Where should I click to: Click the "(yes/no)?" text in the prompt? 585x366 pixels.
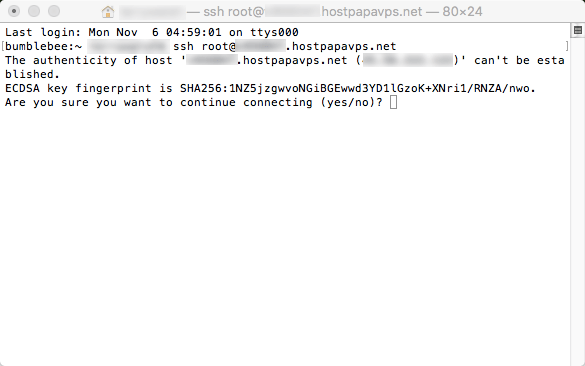[x=351, y=102]
